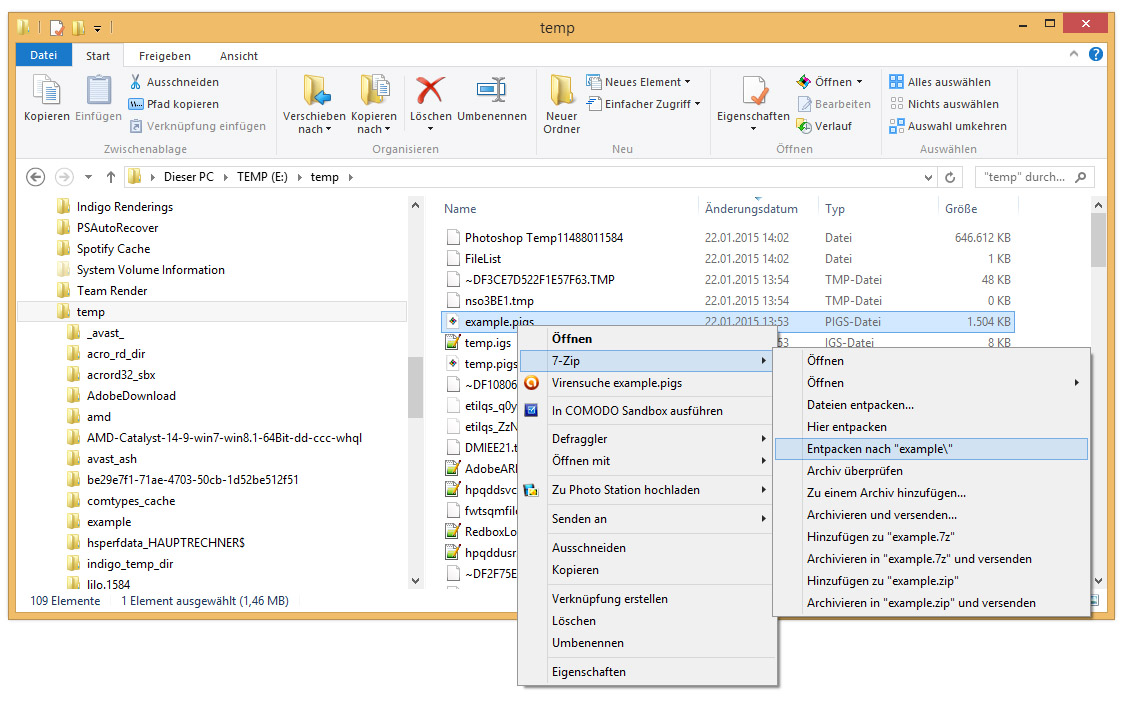Click the Ausschneiden scissors icon
Viewport: 1127px width, 701px height.
[x=136, y=82]
